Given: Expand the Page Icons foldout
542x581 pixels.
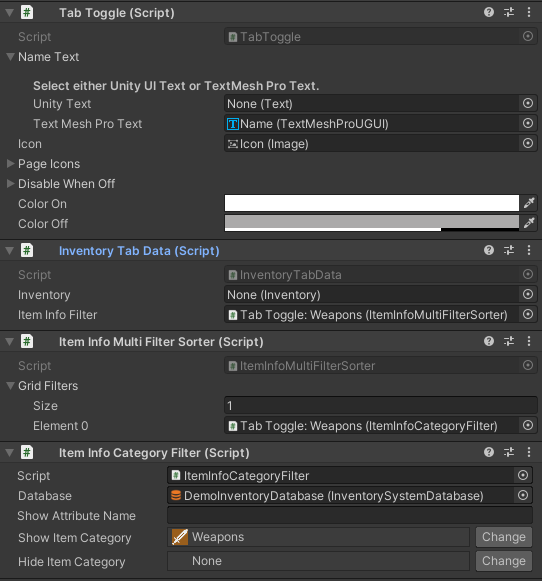Looking at the screenshot, I should click(10, 163).
